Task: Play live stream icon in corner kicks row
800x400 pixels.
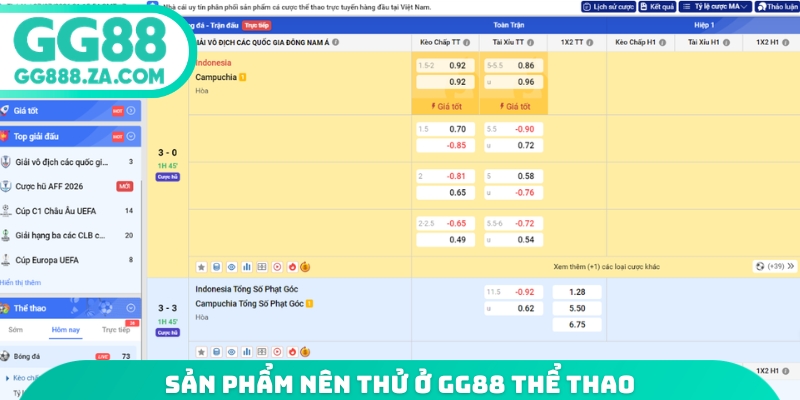Action: tap(277, 352)
